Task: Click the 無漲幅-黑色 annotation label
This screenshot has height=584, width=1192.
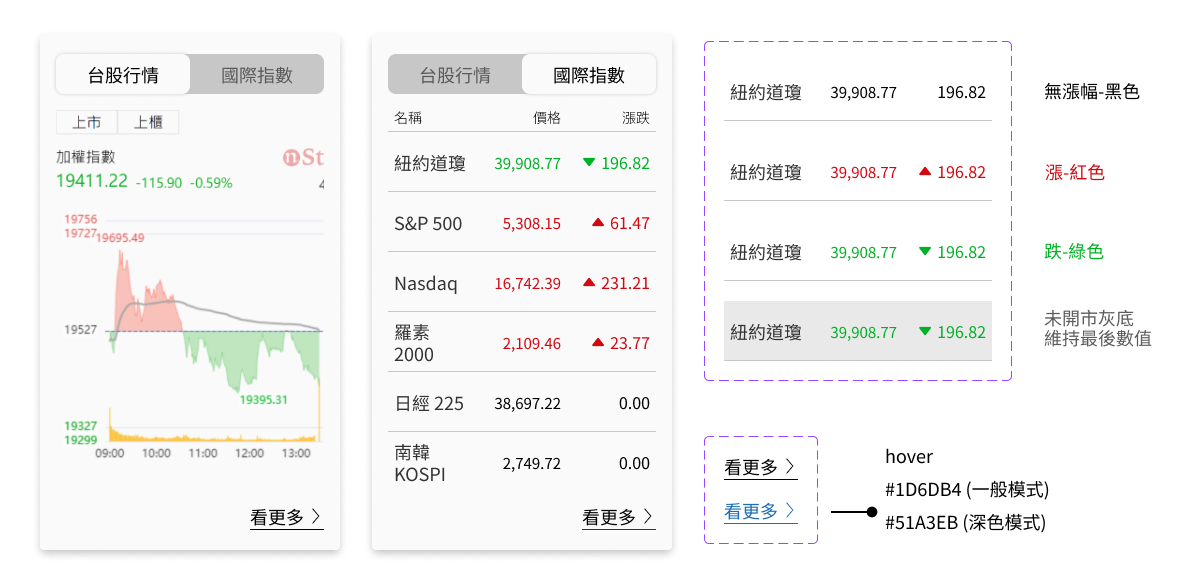Action: point(1092,93)
